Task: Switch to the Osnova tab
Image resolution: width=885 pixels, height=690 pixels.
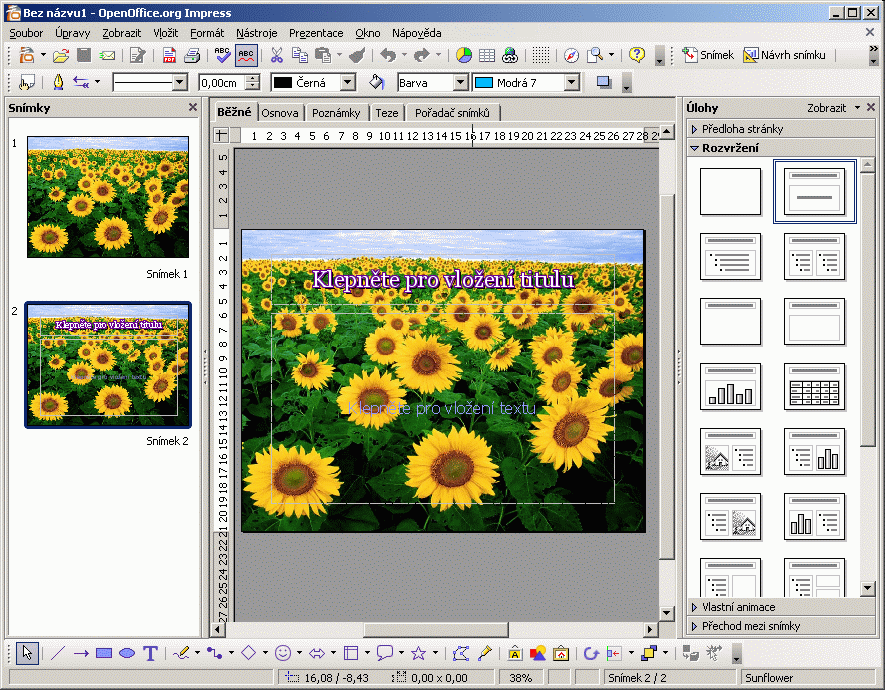Action: click(280, 113)
